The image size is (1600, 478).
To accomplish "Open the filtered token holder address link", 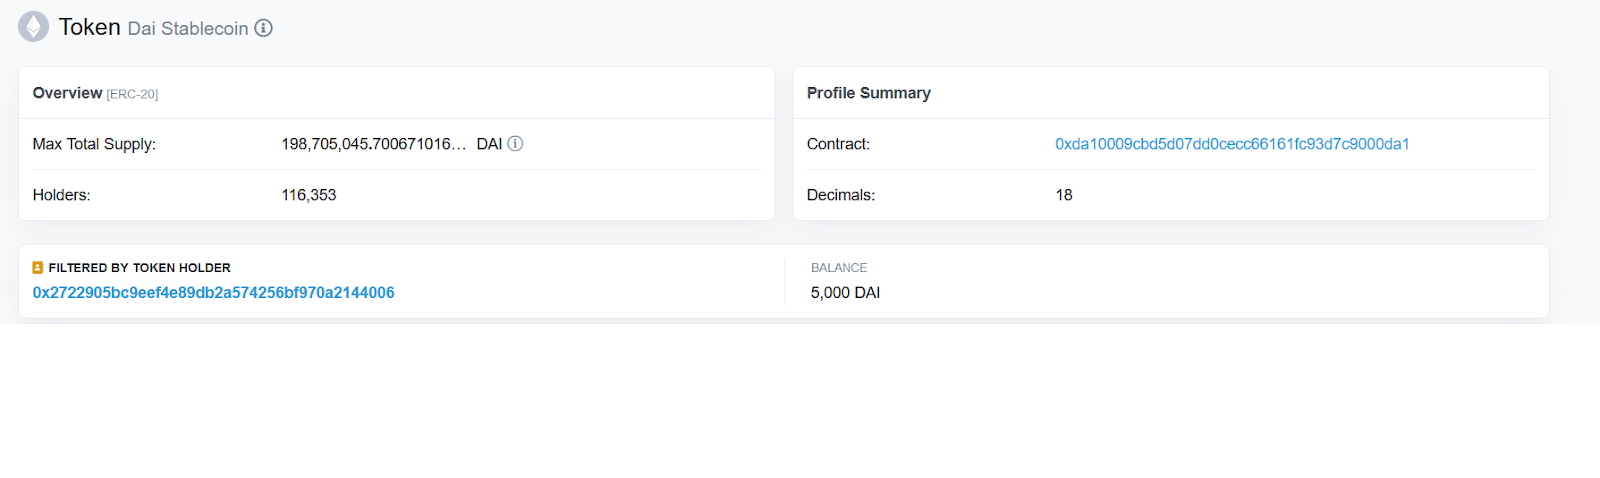I will click(x=213, y=293).
